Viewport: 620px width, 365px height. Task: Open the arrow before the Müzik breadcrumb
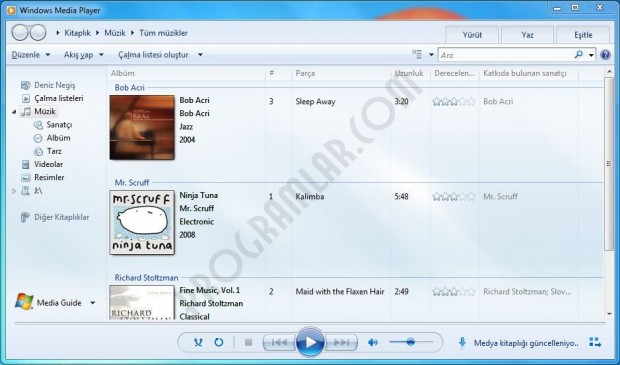pos(97,33)
